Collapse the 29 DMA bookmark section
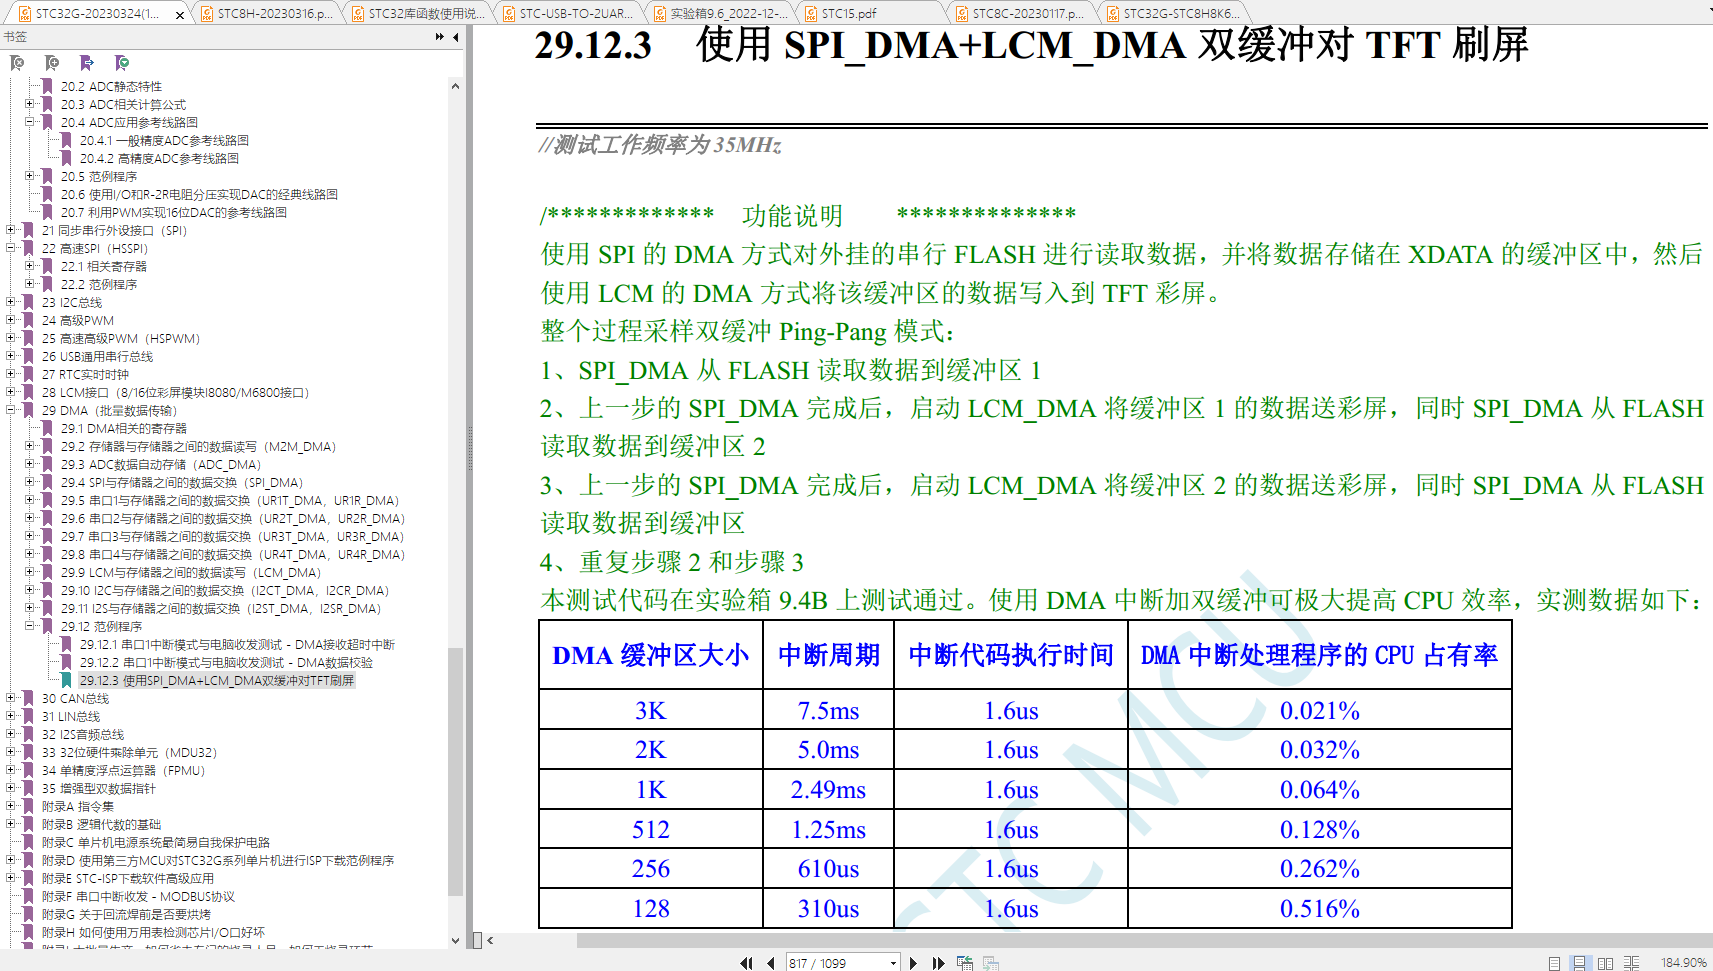Viewport: 1713px width, 971px height. point(11,410)
